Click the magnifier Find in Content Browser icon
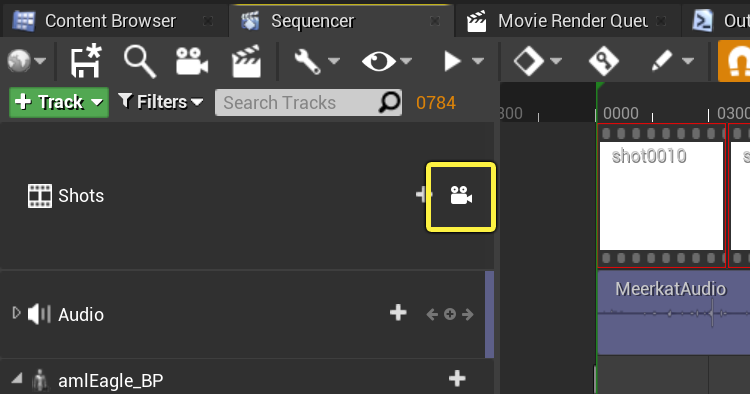Screen dimensions: 750x394 point(139,61)
